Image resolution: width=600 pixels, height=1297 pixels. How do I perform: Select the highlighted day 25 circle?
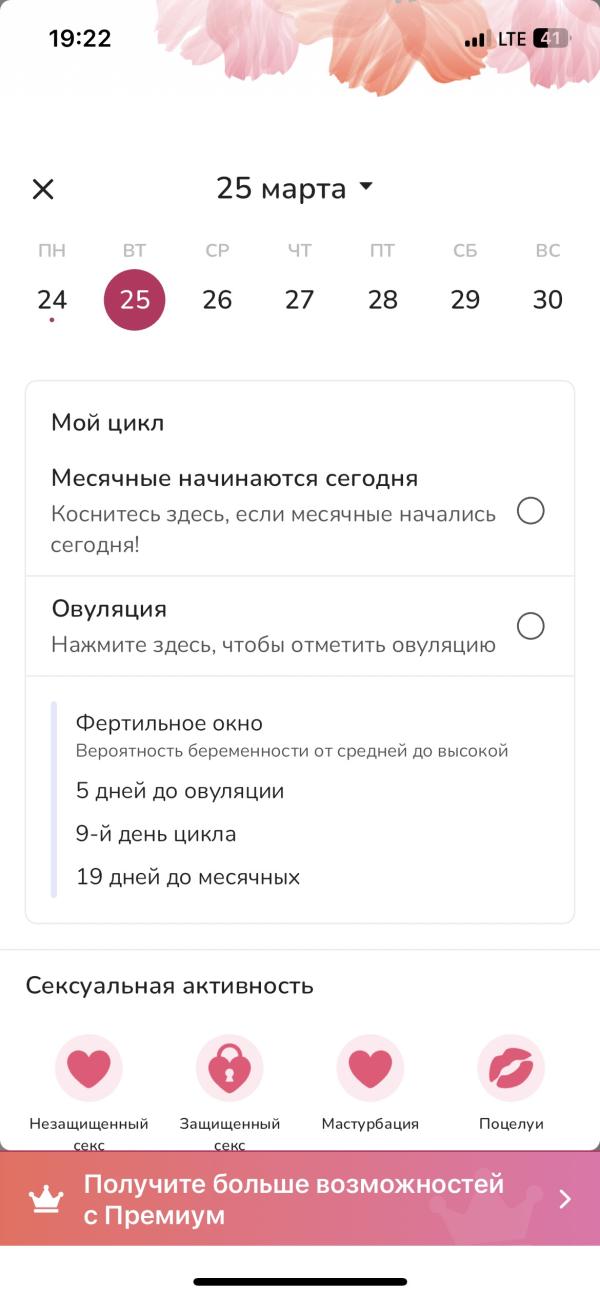click(x=135, y=299)
